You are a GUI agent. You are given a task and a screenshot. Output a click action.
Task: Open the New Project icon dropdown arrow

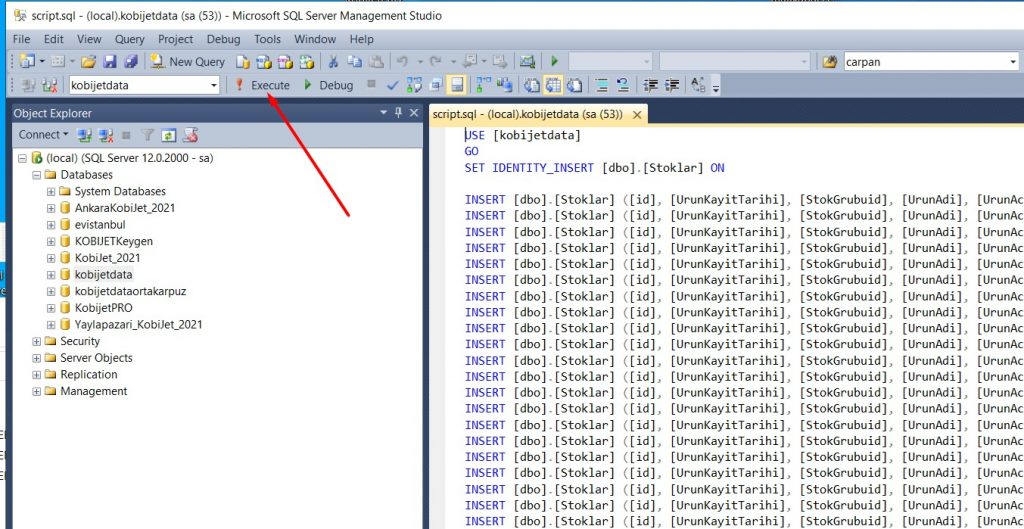pos(42,61)
